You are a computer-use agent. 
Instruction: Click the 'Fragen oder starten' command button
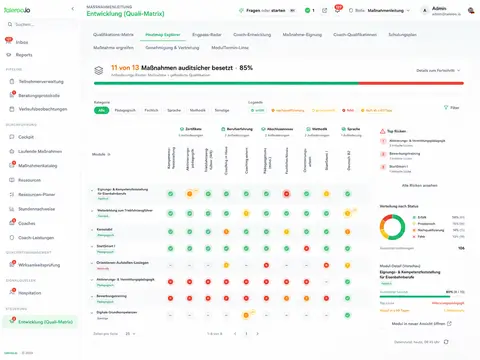point(268,11)
